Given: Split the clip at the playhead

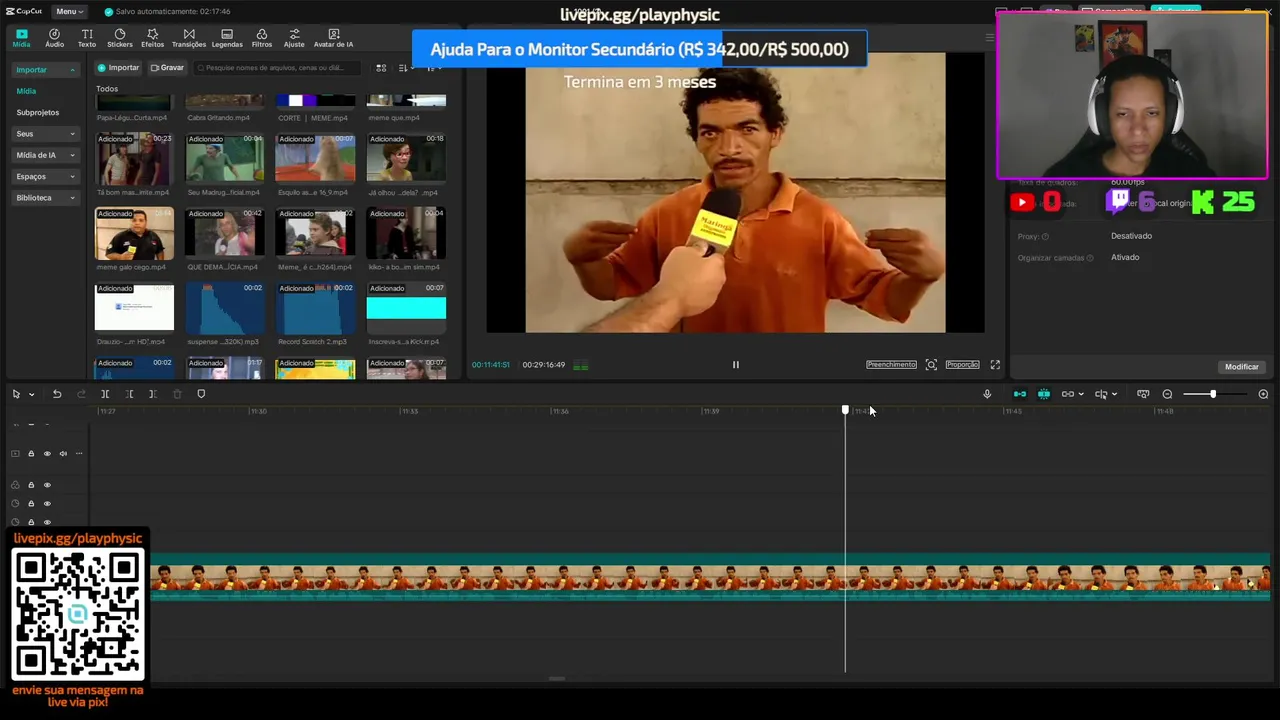Looking at the screenshot, I should tap(105, 394).
